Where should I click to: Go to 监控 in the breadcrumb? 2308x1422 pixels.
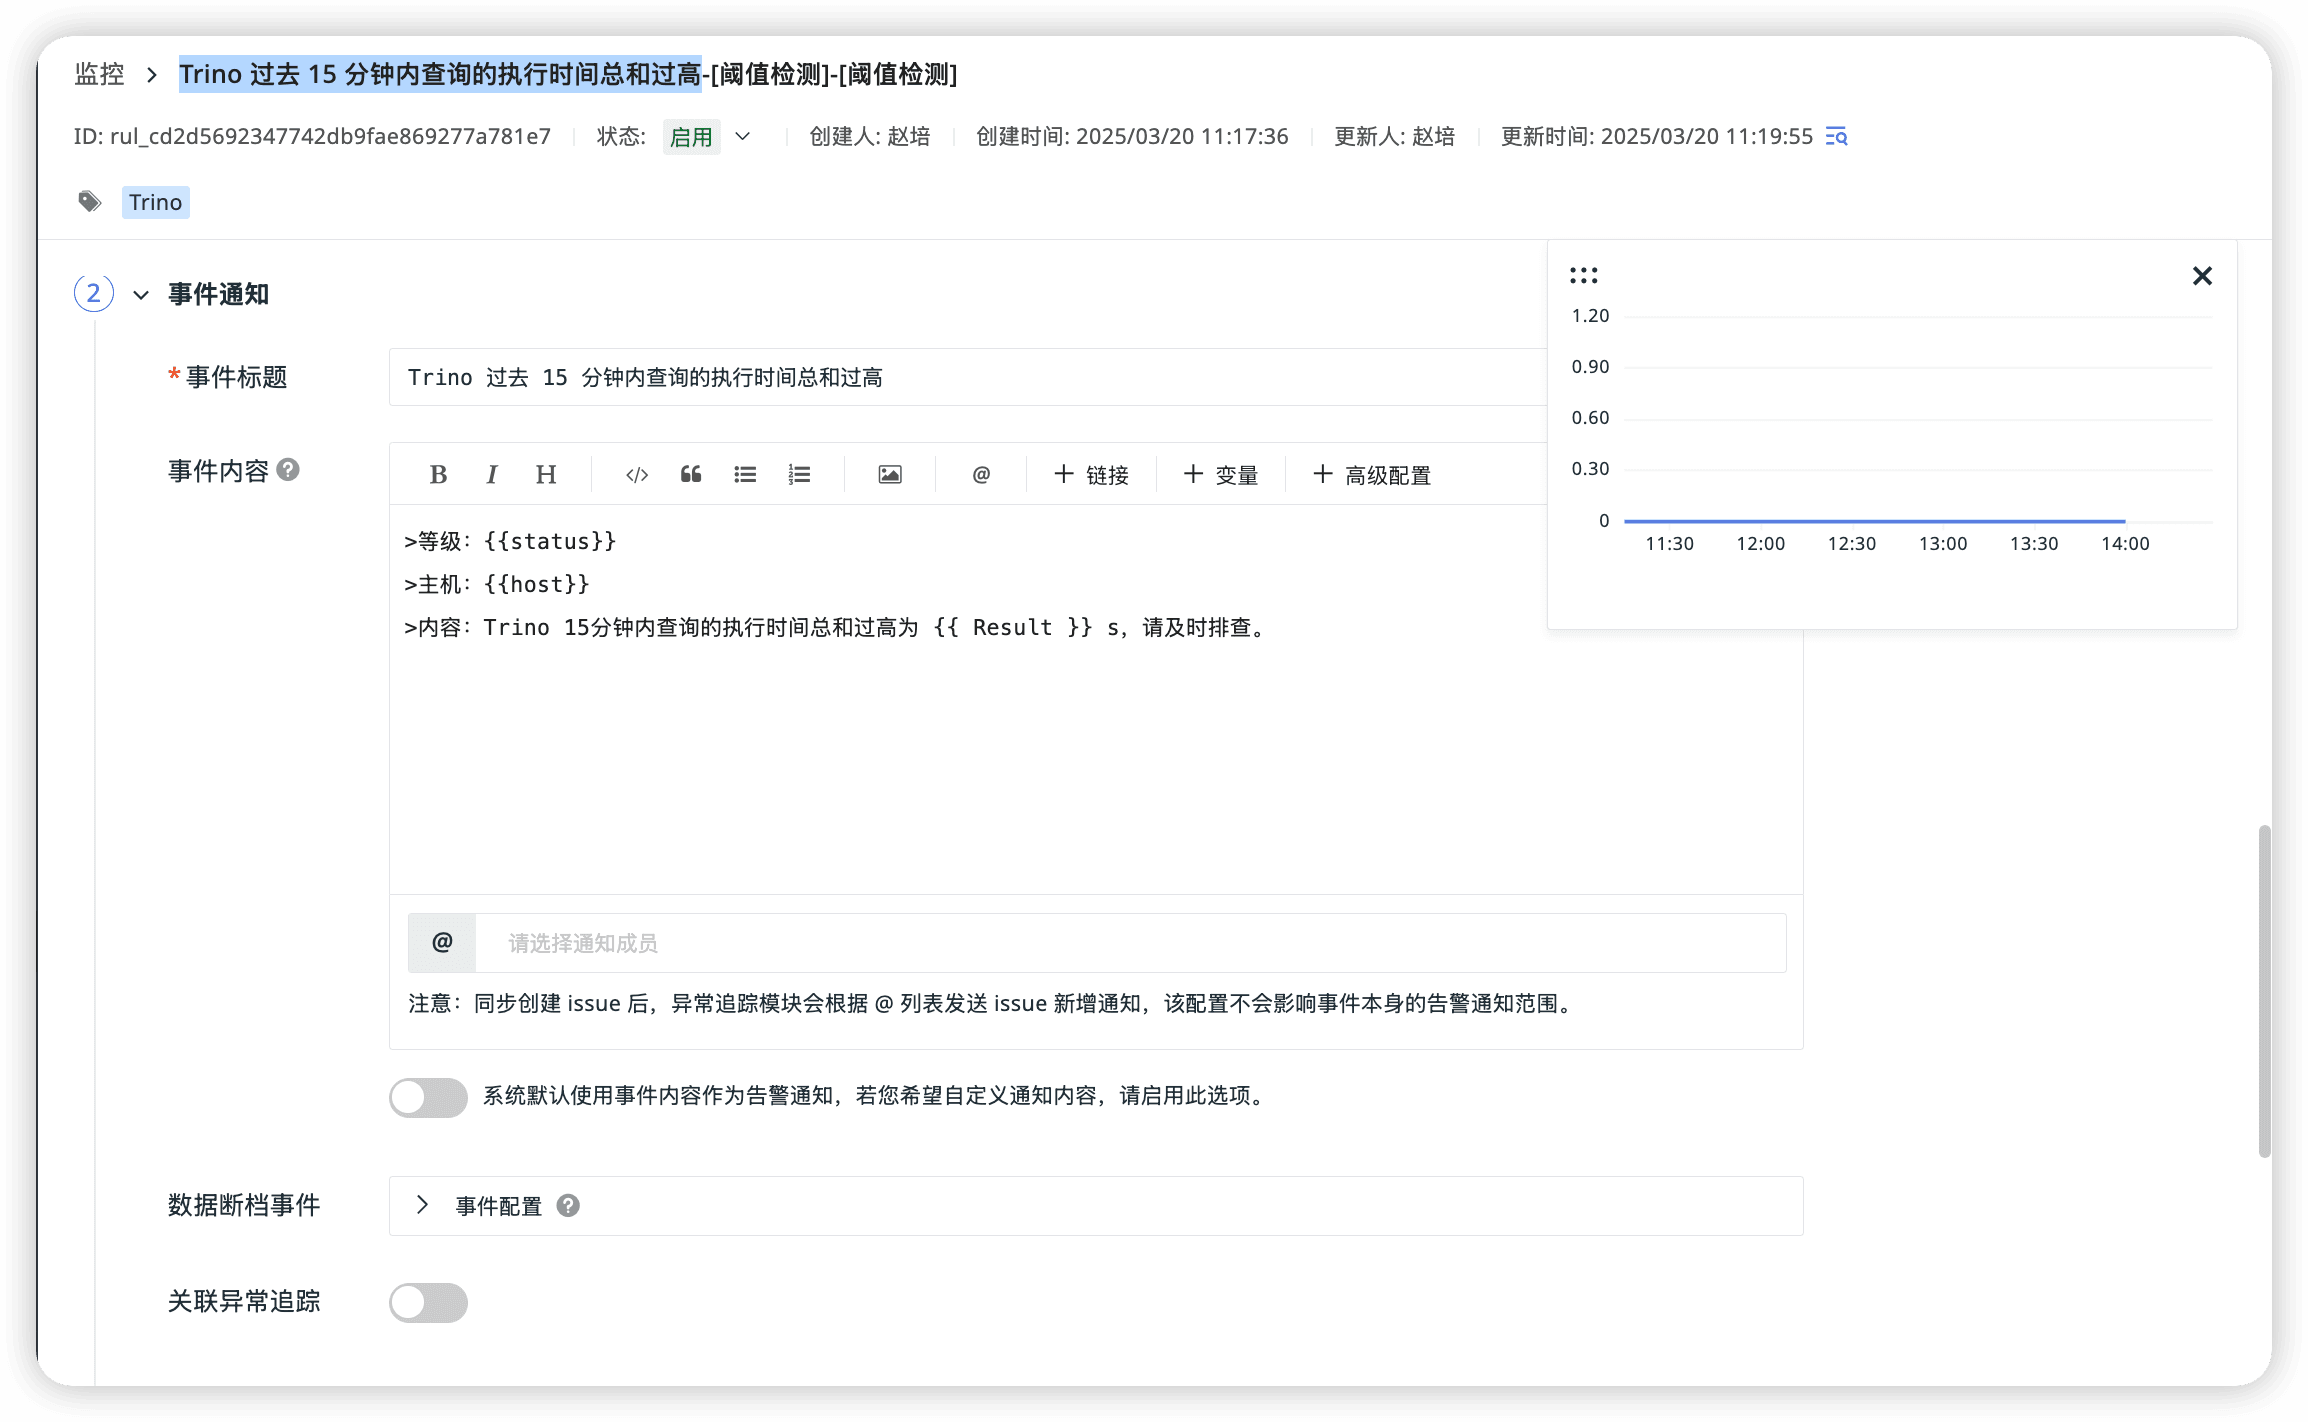(99, 74)
